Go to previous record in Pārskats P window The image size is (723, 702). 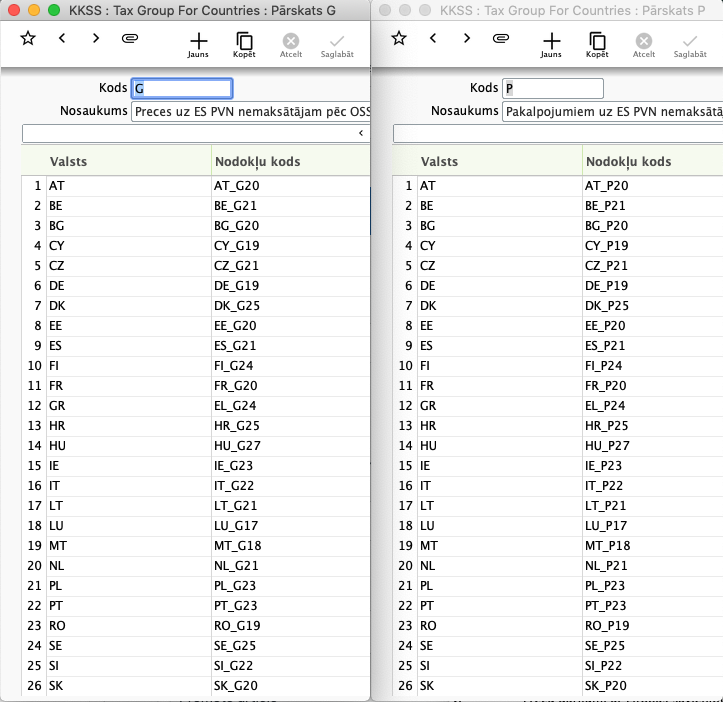[x=433, y=39]
